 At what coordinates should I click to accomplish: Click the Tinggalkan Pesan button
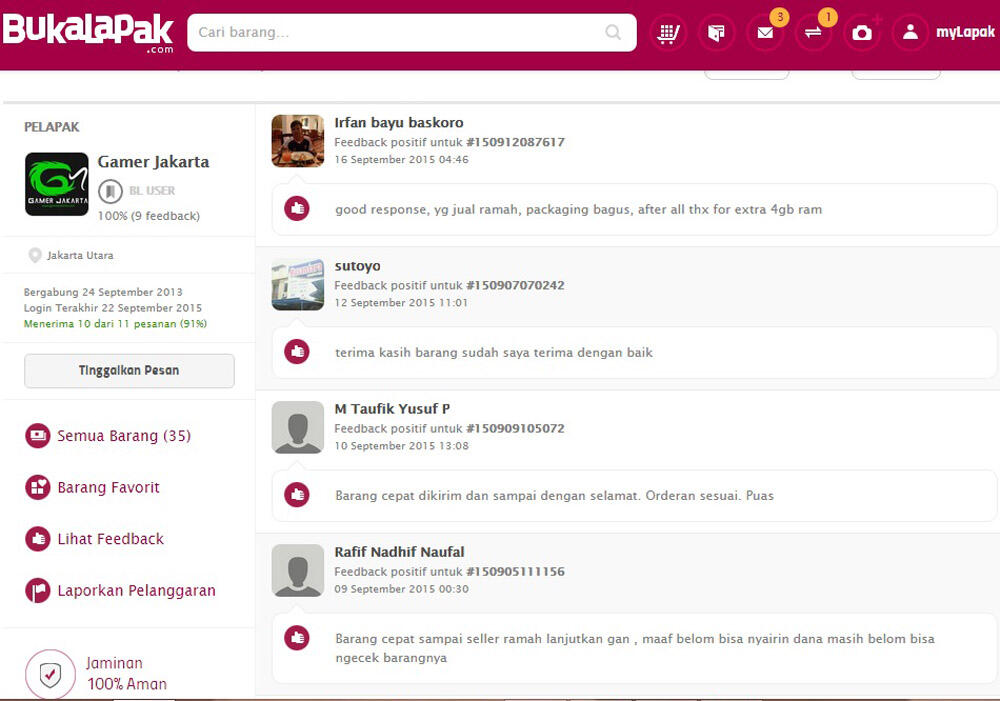click(129, 371)
